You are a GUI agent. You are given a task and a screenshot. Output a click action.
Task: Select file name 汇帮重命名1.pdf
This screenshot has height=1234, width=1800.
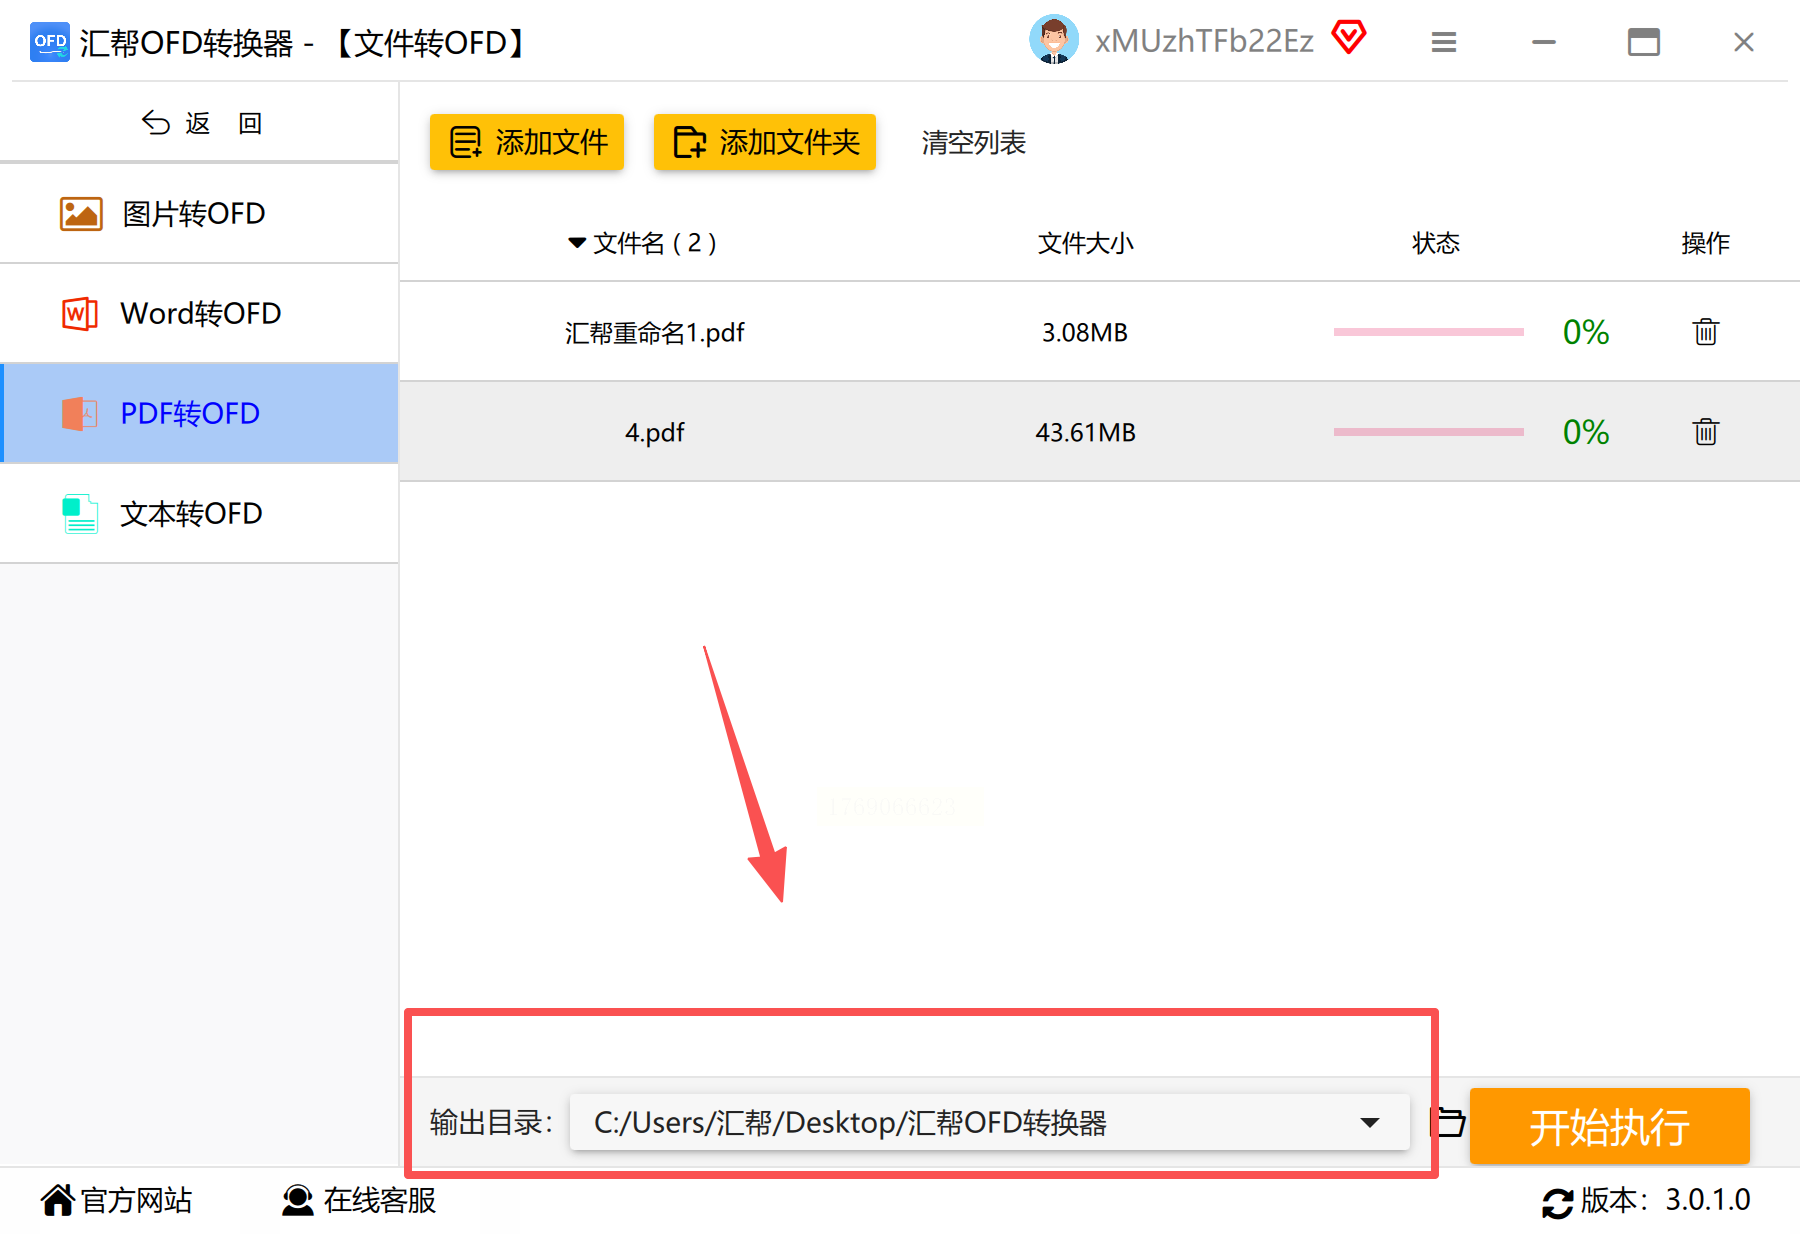(654, 332)
